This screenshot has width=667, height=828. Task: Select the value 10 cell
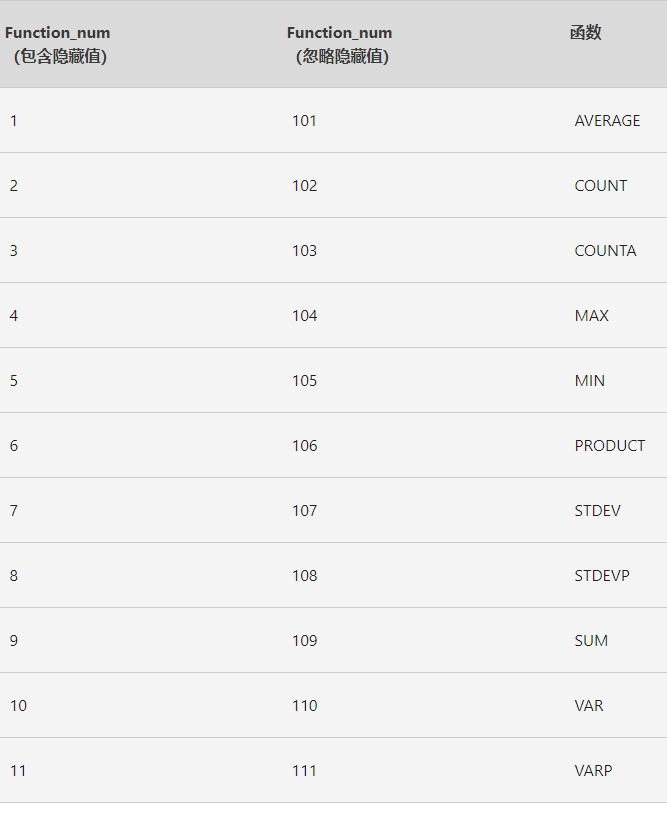[18, 705]
